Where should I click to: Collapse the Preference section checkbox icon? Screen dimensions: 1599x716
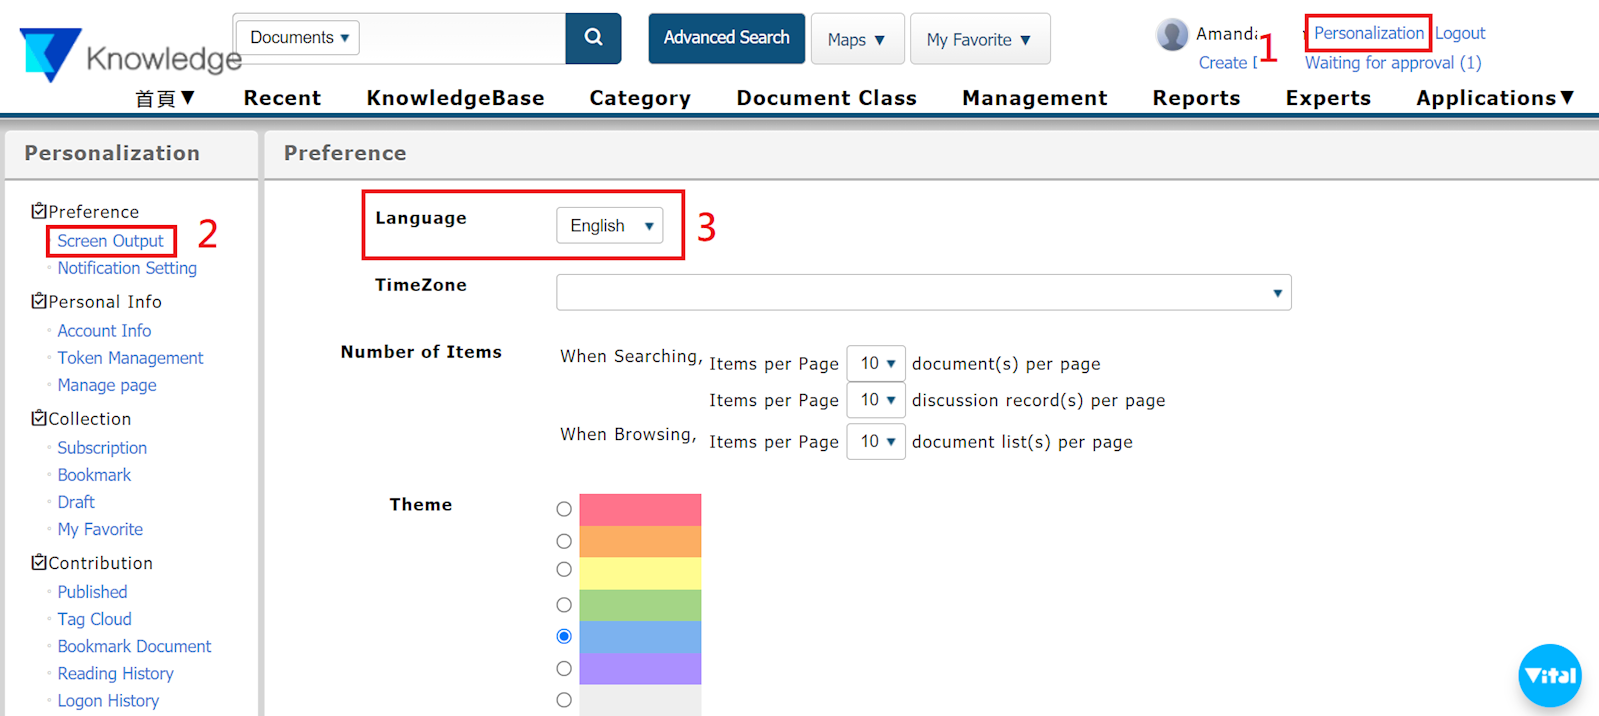tap(39, 211)
